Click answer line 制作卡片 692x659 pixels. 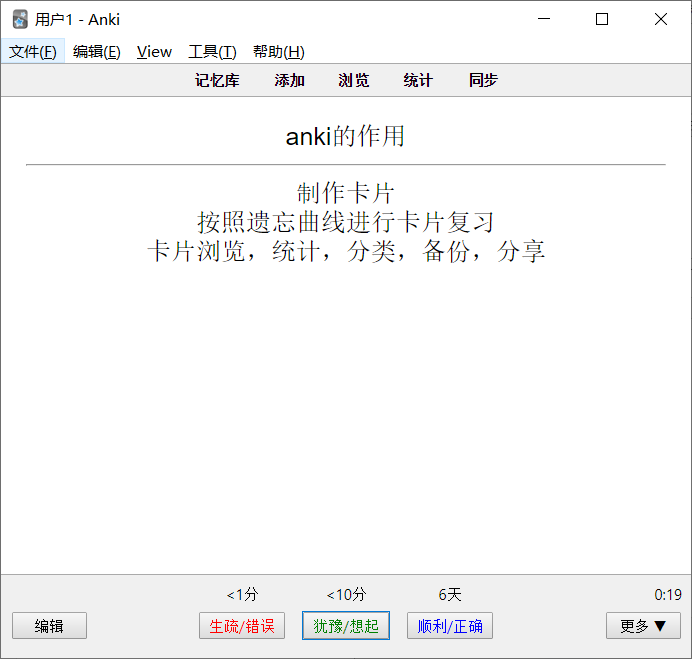click(346, 193)
